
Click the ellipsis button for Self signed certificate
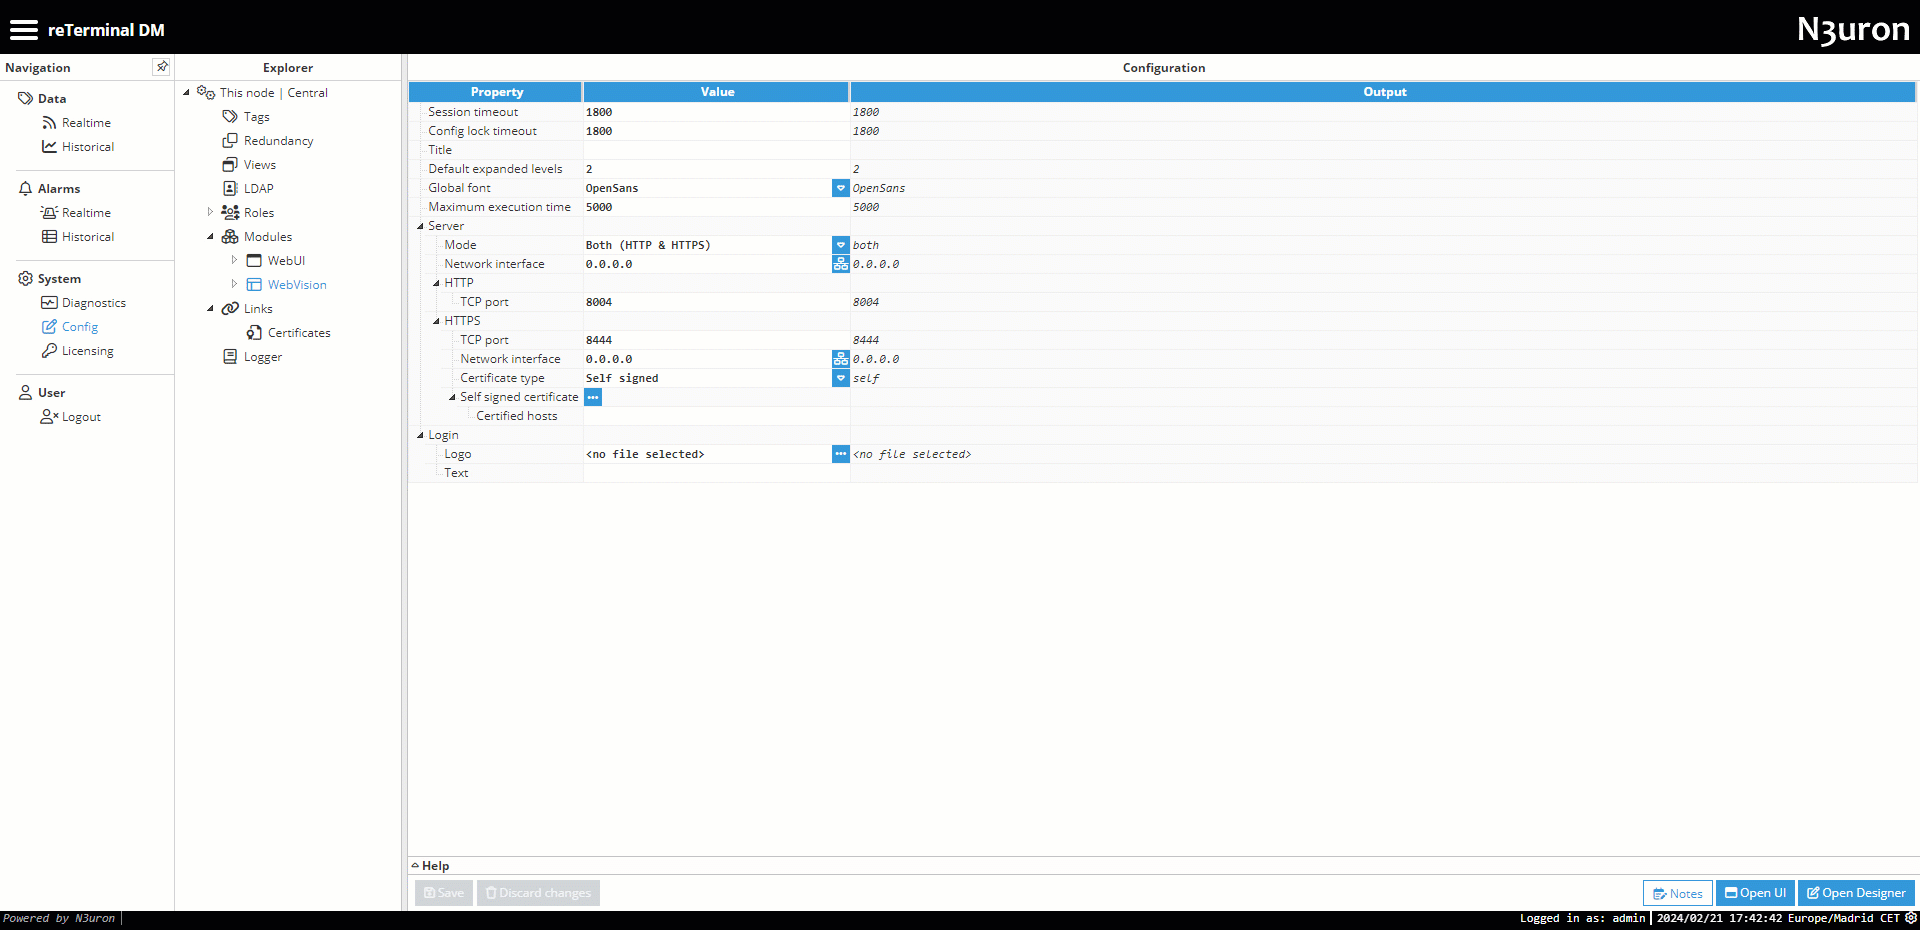pos(593,397)
